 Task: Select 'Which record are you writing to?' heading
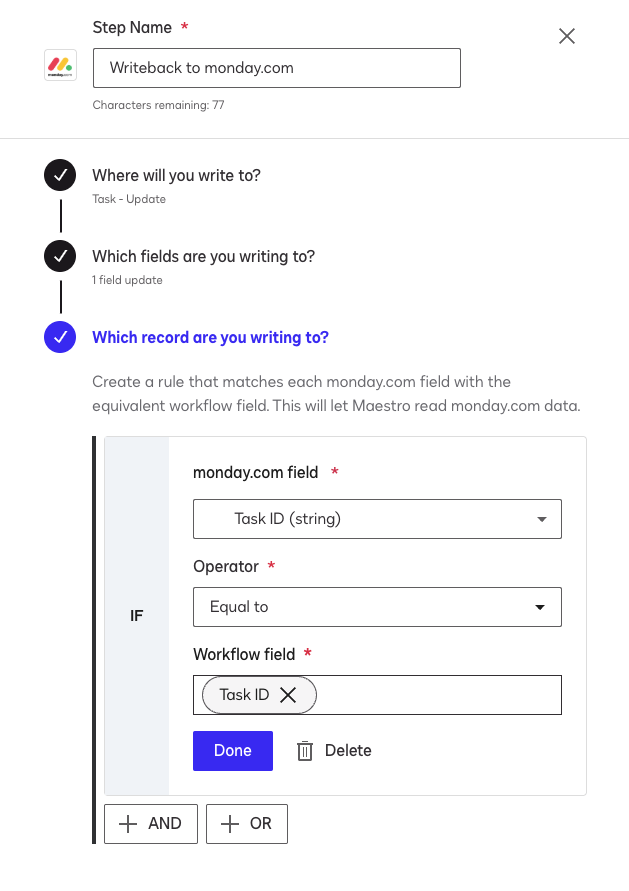(x=210, y=338)
